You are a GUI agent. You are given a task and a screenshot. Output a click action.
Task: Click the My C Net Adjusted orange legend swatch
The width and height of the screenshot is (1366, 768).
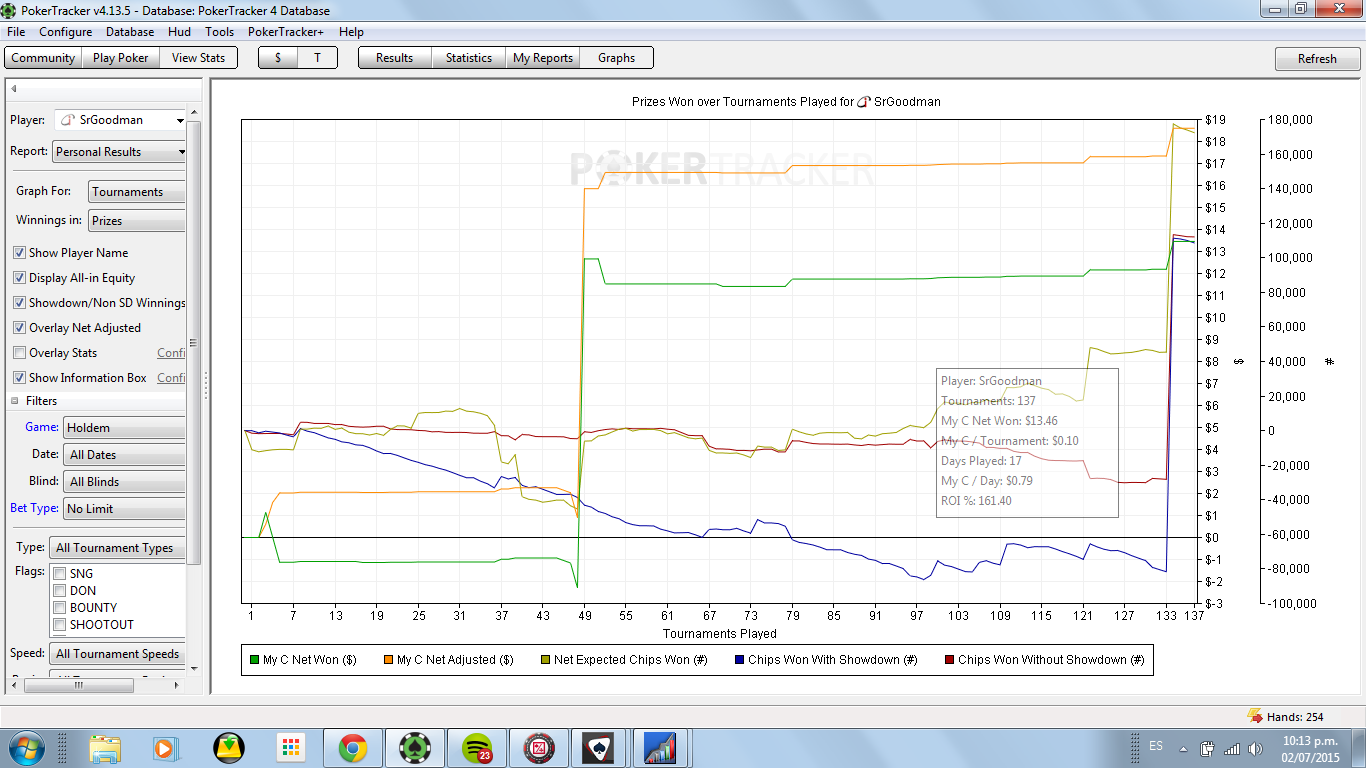(389, 660)
